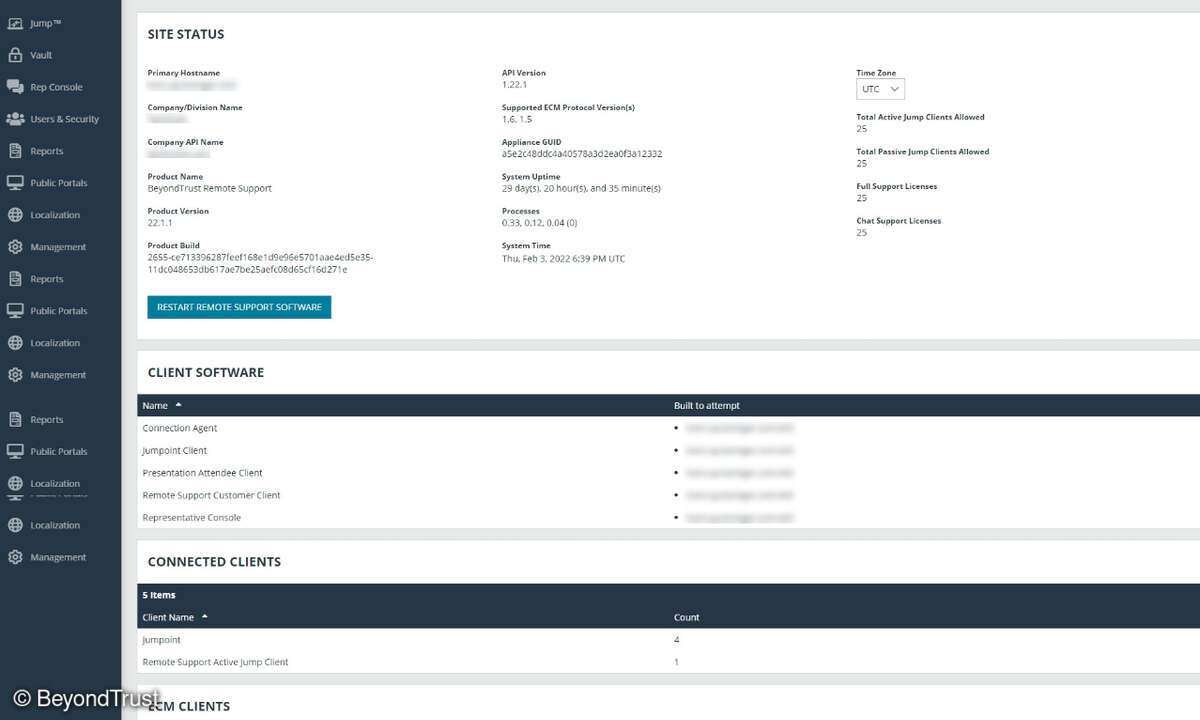Select Remote Support Active Jump Client row

pyautogui.click(x=668, y=662)
